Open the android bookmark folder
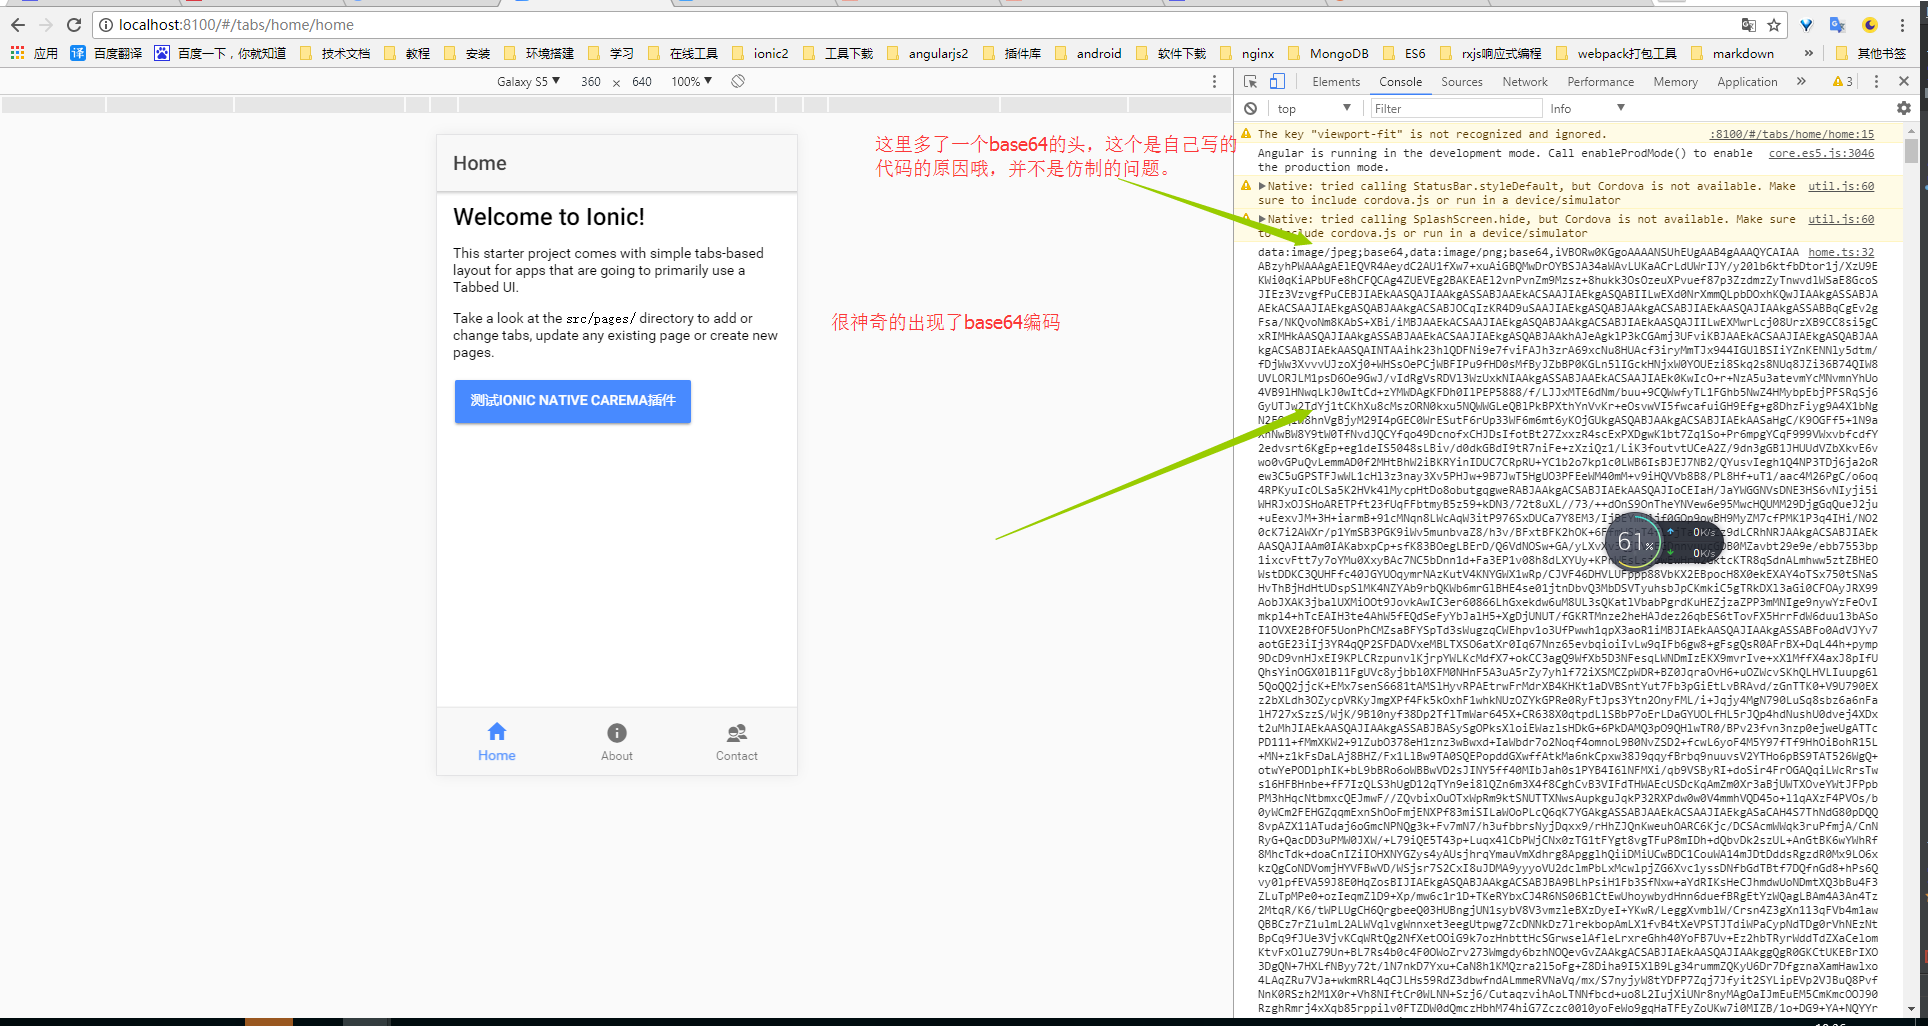The image size is (1928, 1026). 1088,53
